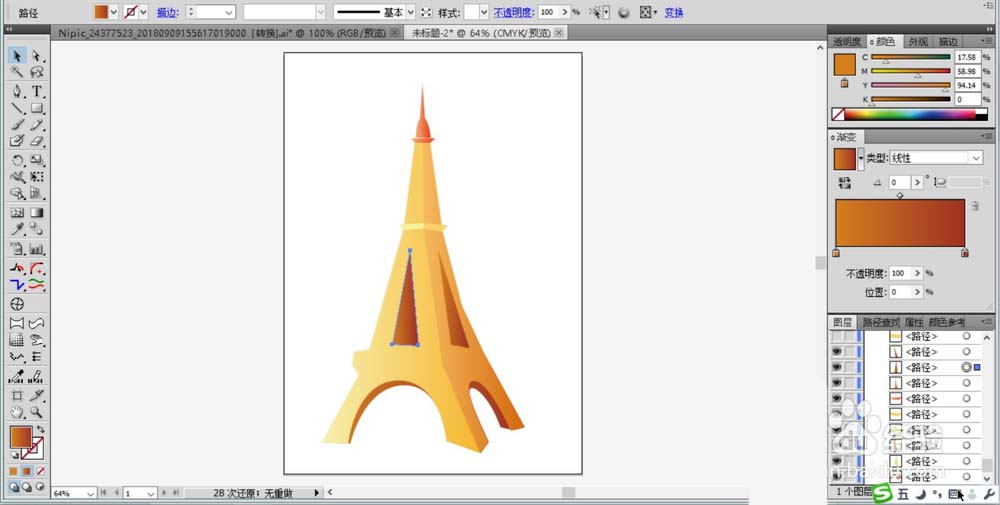Select the Magic Wand tool
Screen dimensions: 1000x505
17,72
